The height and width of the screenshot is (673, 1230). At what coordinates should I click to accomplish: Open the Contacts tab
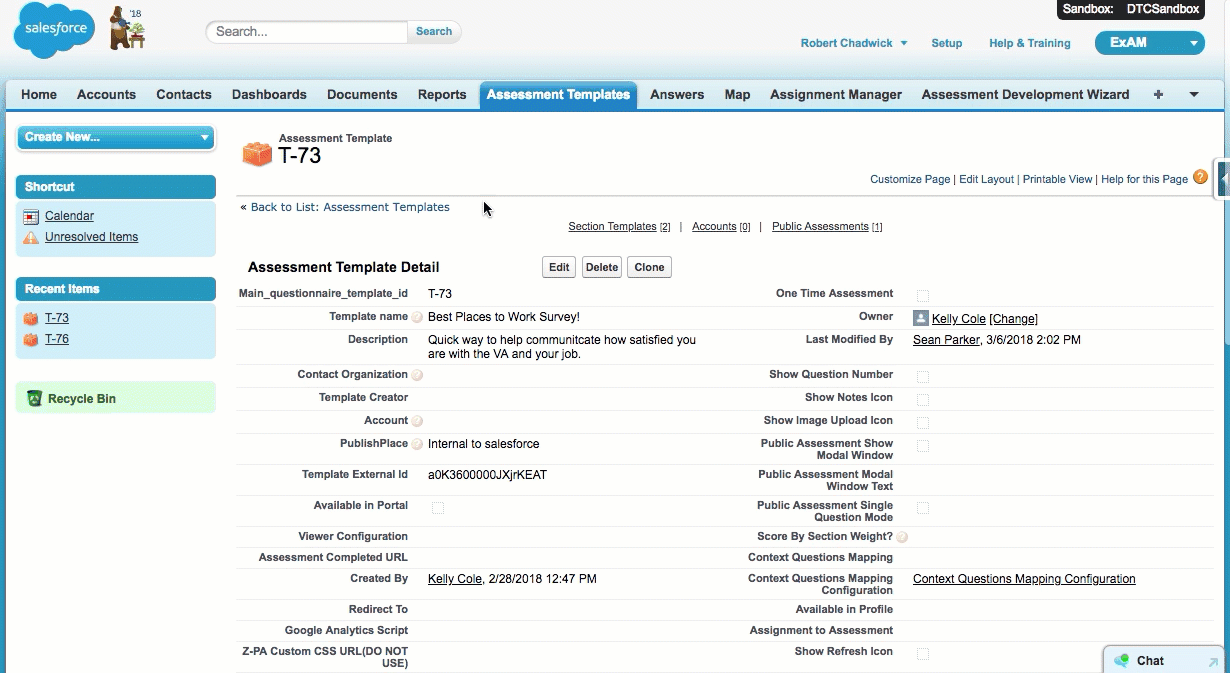184,94
